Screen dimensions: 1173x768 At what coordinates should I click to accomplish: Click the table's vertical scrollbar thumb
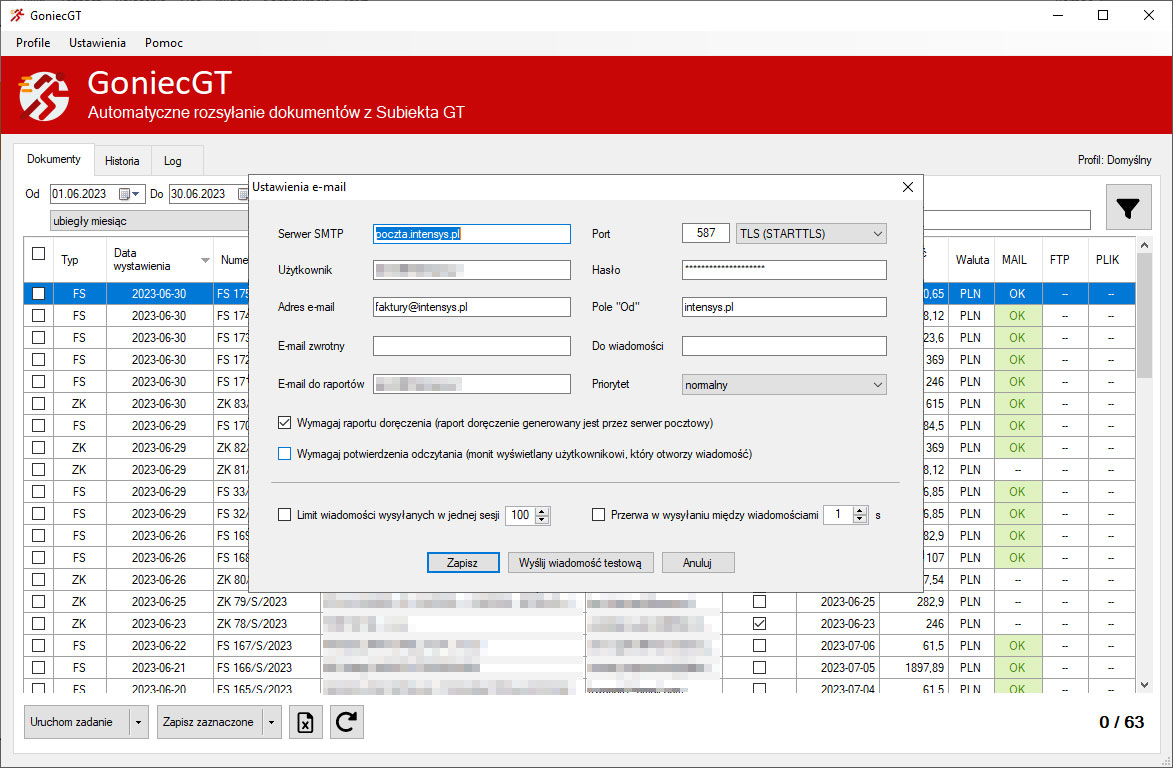point(1144,316)
